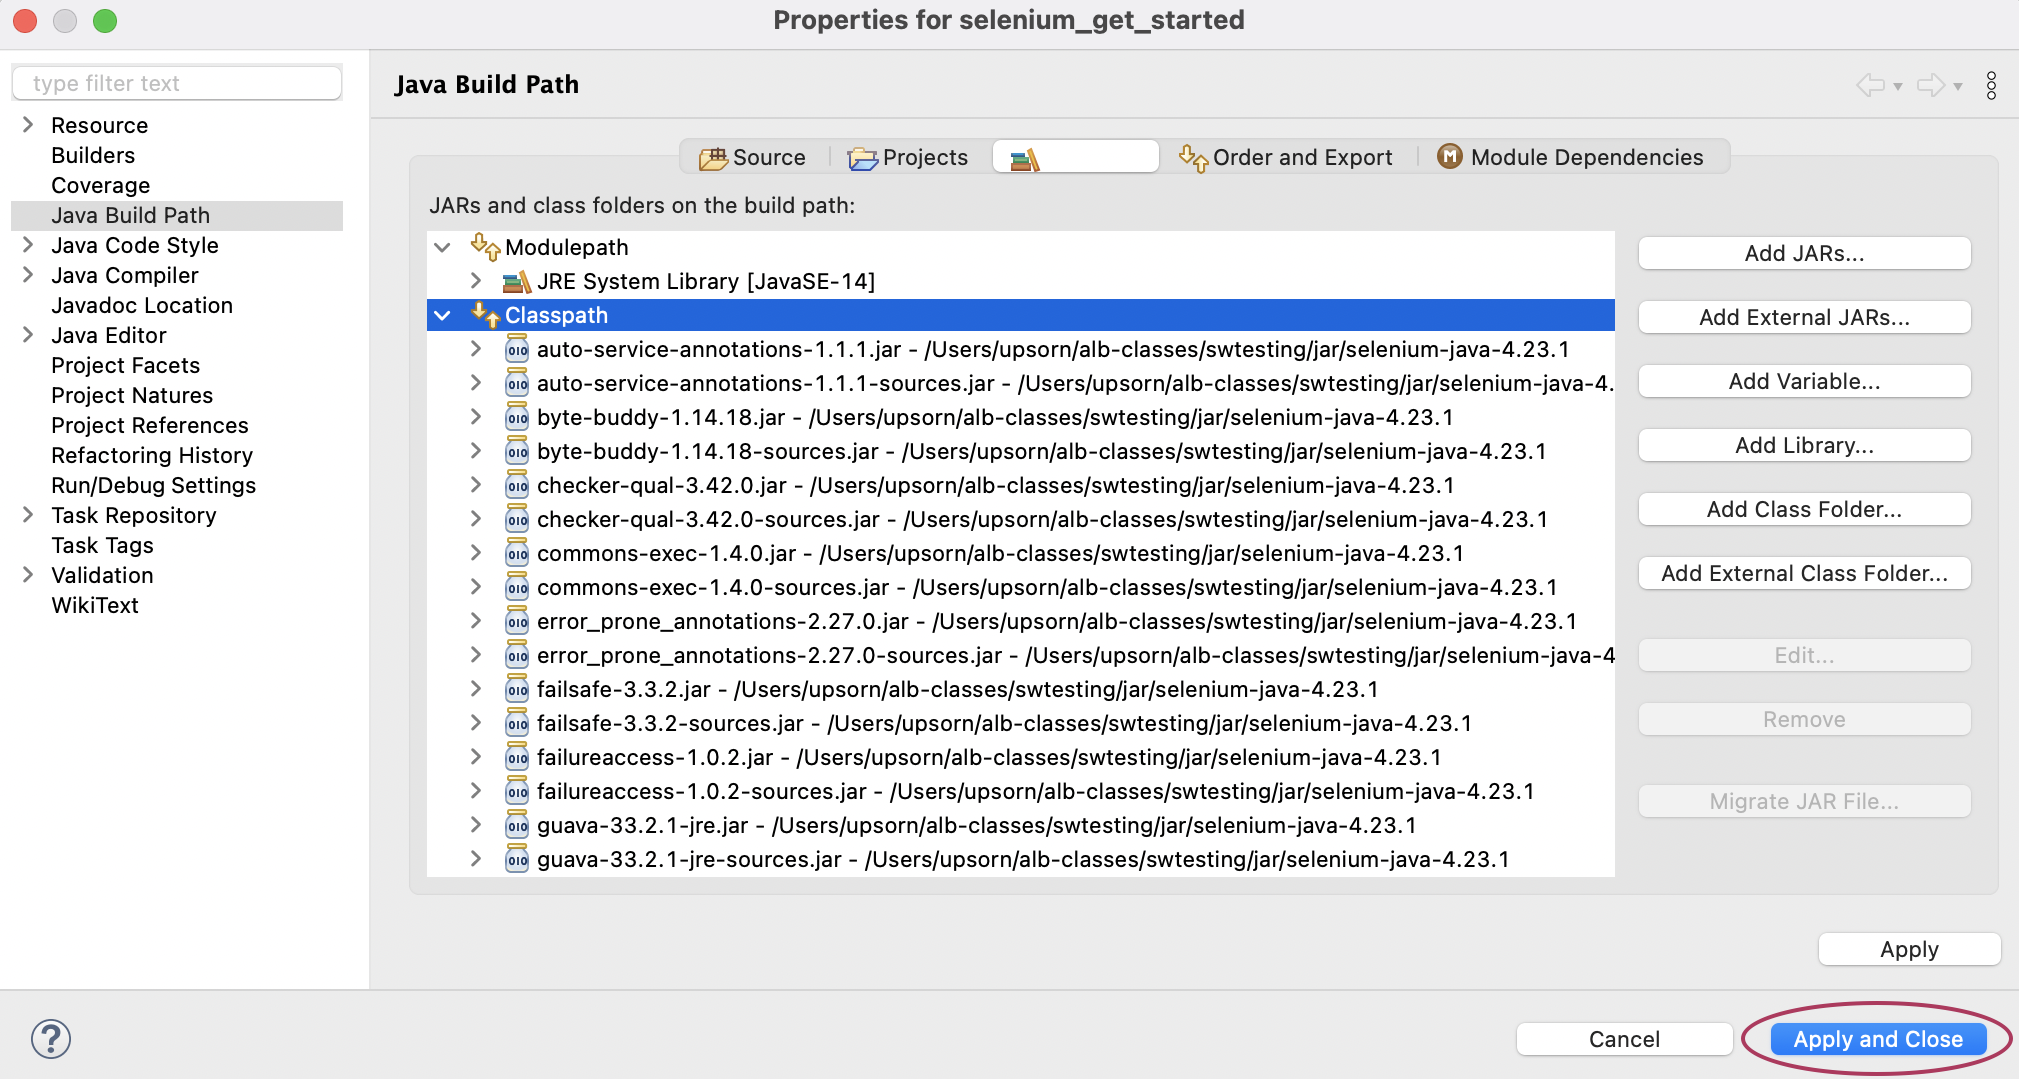Collapse the Classpath section chevron
This screenshot has width=2019, height=1079.
(x=443, y=314)
